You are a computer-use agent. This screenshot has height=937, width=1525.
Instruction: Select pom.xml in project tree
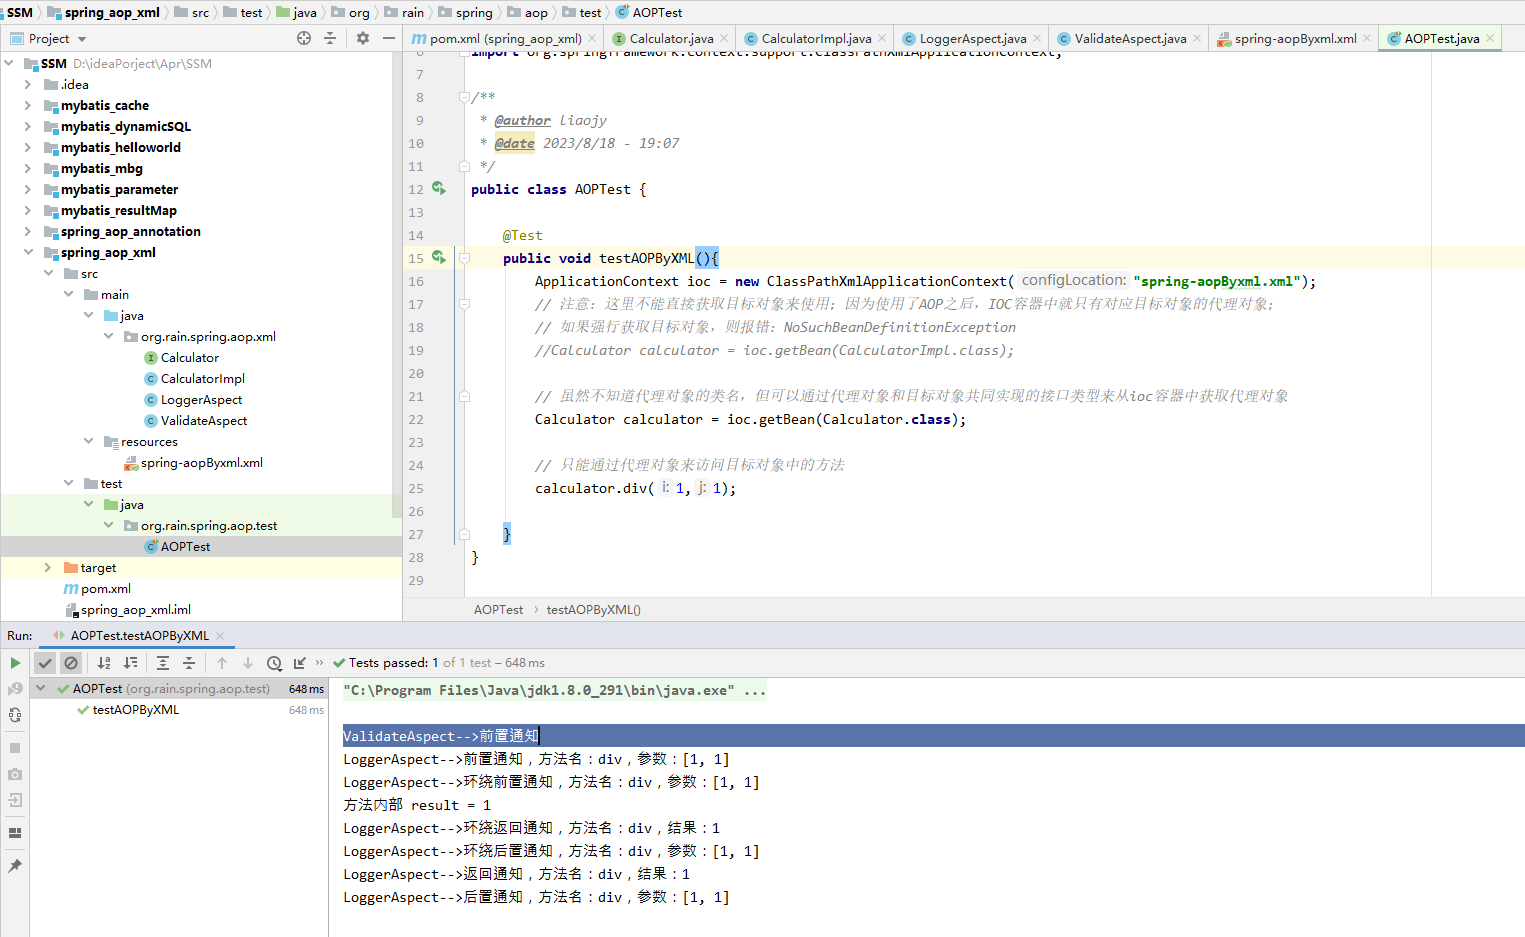point(105,588)
